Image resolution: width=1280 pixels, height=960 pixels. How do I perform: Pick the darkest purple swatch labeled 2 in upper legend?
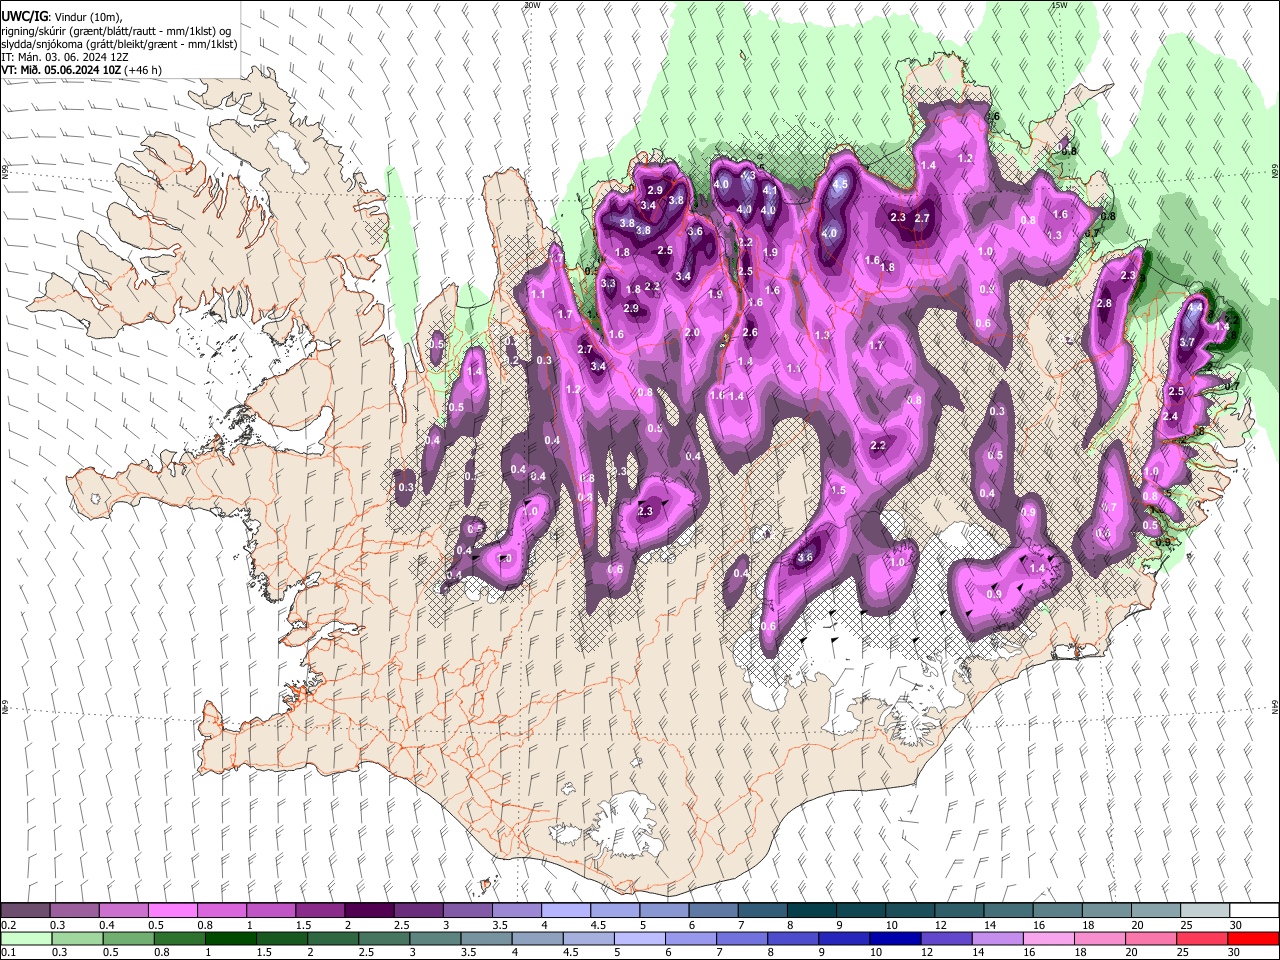(368, 911)
